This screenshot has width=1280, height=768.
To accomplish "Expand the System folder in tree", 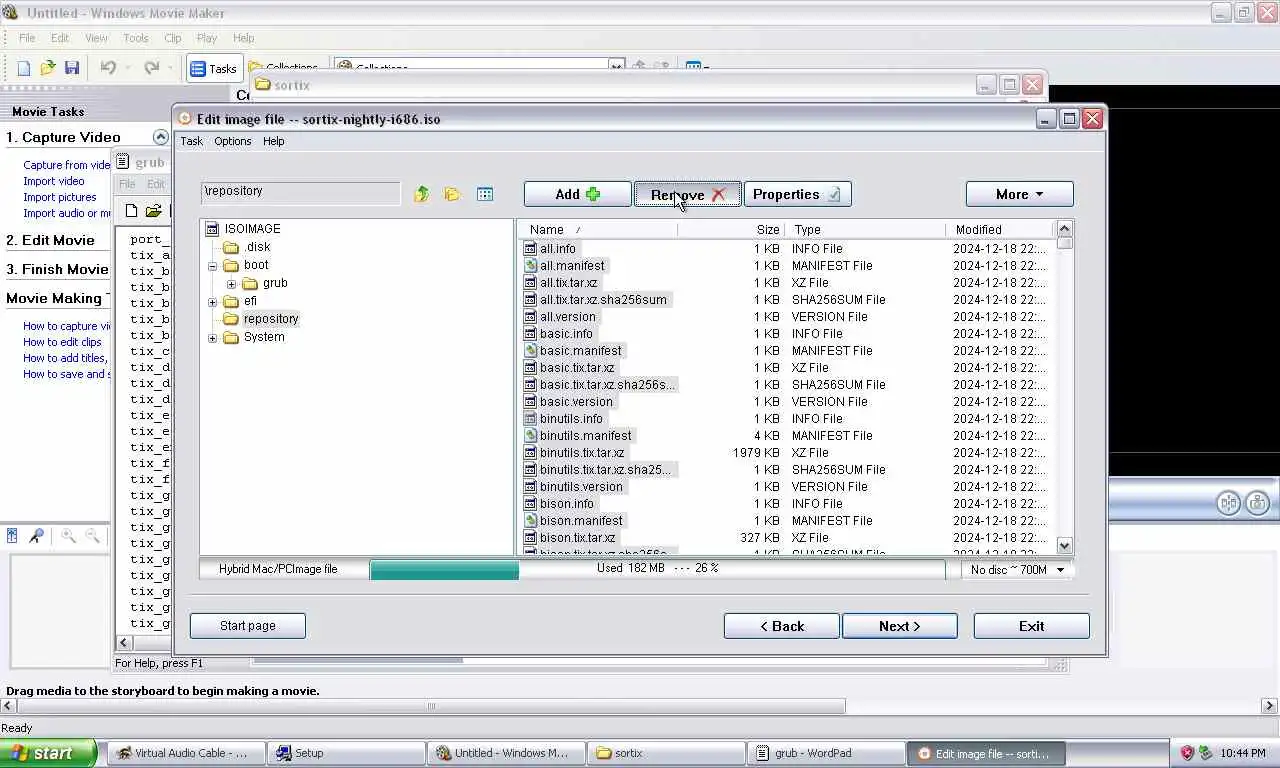I will coord(212,338).
